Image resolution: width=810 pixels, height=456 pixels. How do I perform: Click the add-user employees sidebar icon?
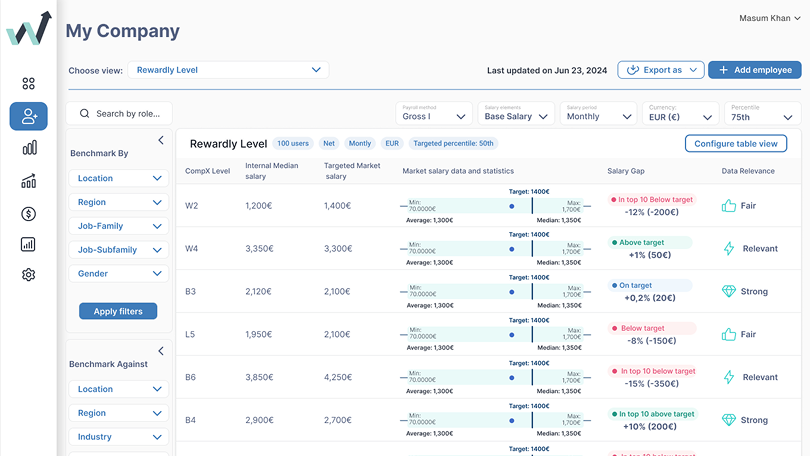28,116
